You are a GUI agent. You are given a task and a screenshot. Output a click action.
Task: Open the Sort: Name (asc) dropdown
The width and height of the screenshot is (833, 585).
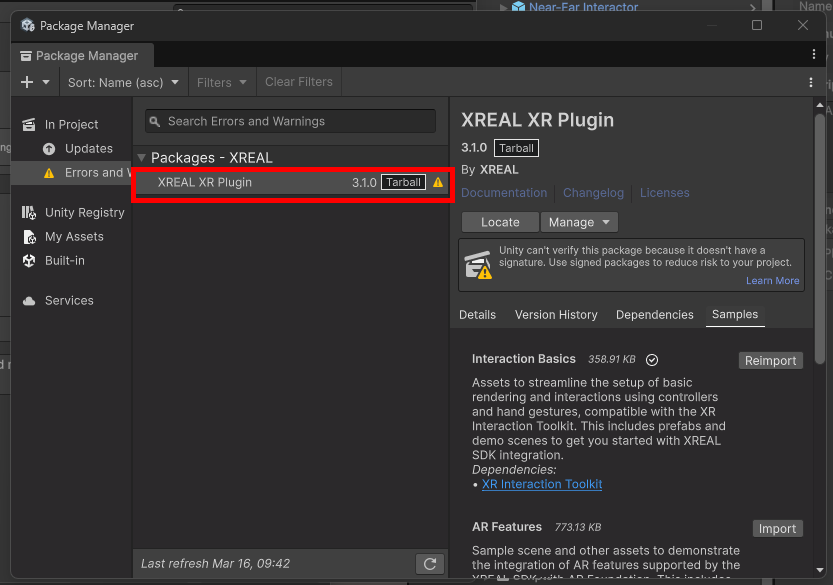(123, 82)
